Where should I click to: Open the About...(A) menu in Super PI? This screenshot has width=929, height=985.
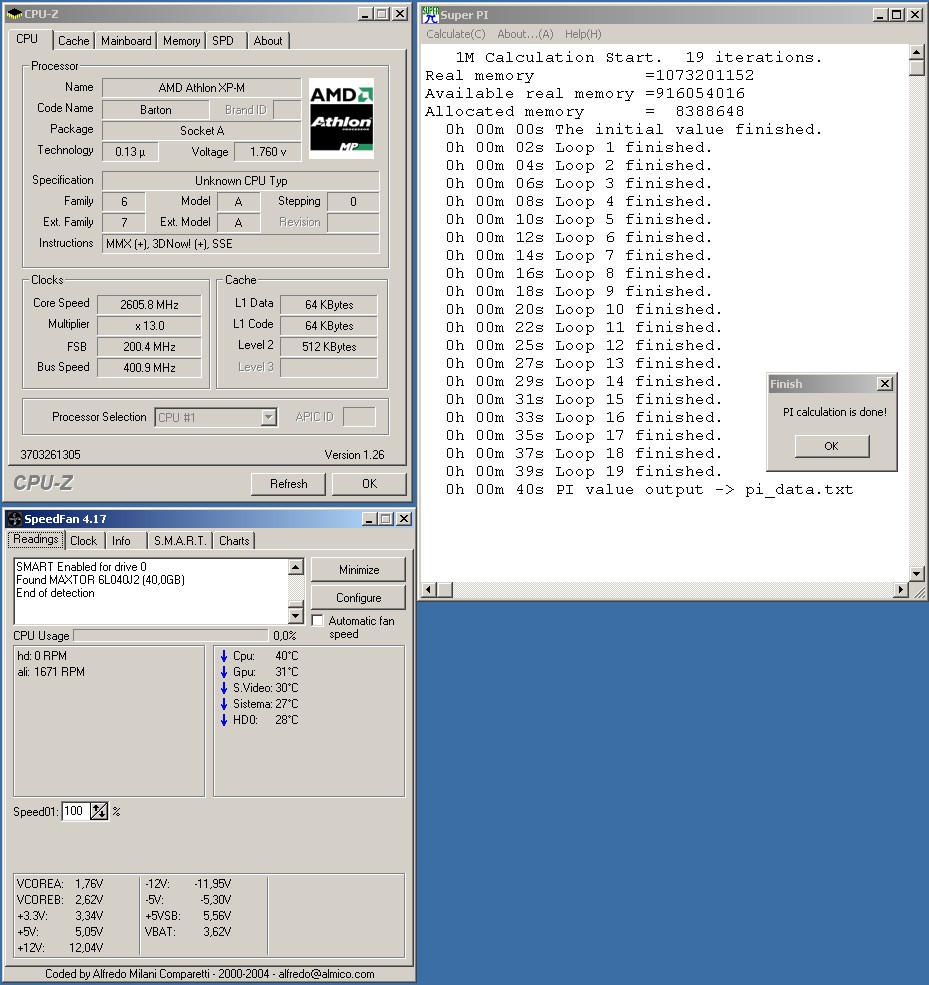[525, 34]
